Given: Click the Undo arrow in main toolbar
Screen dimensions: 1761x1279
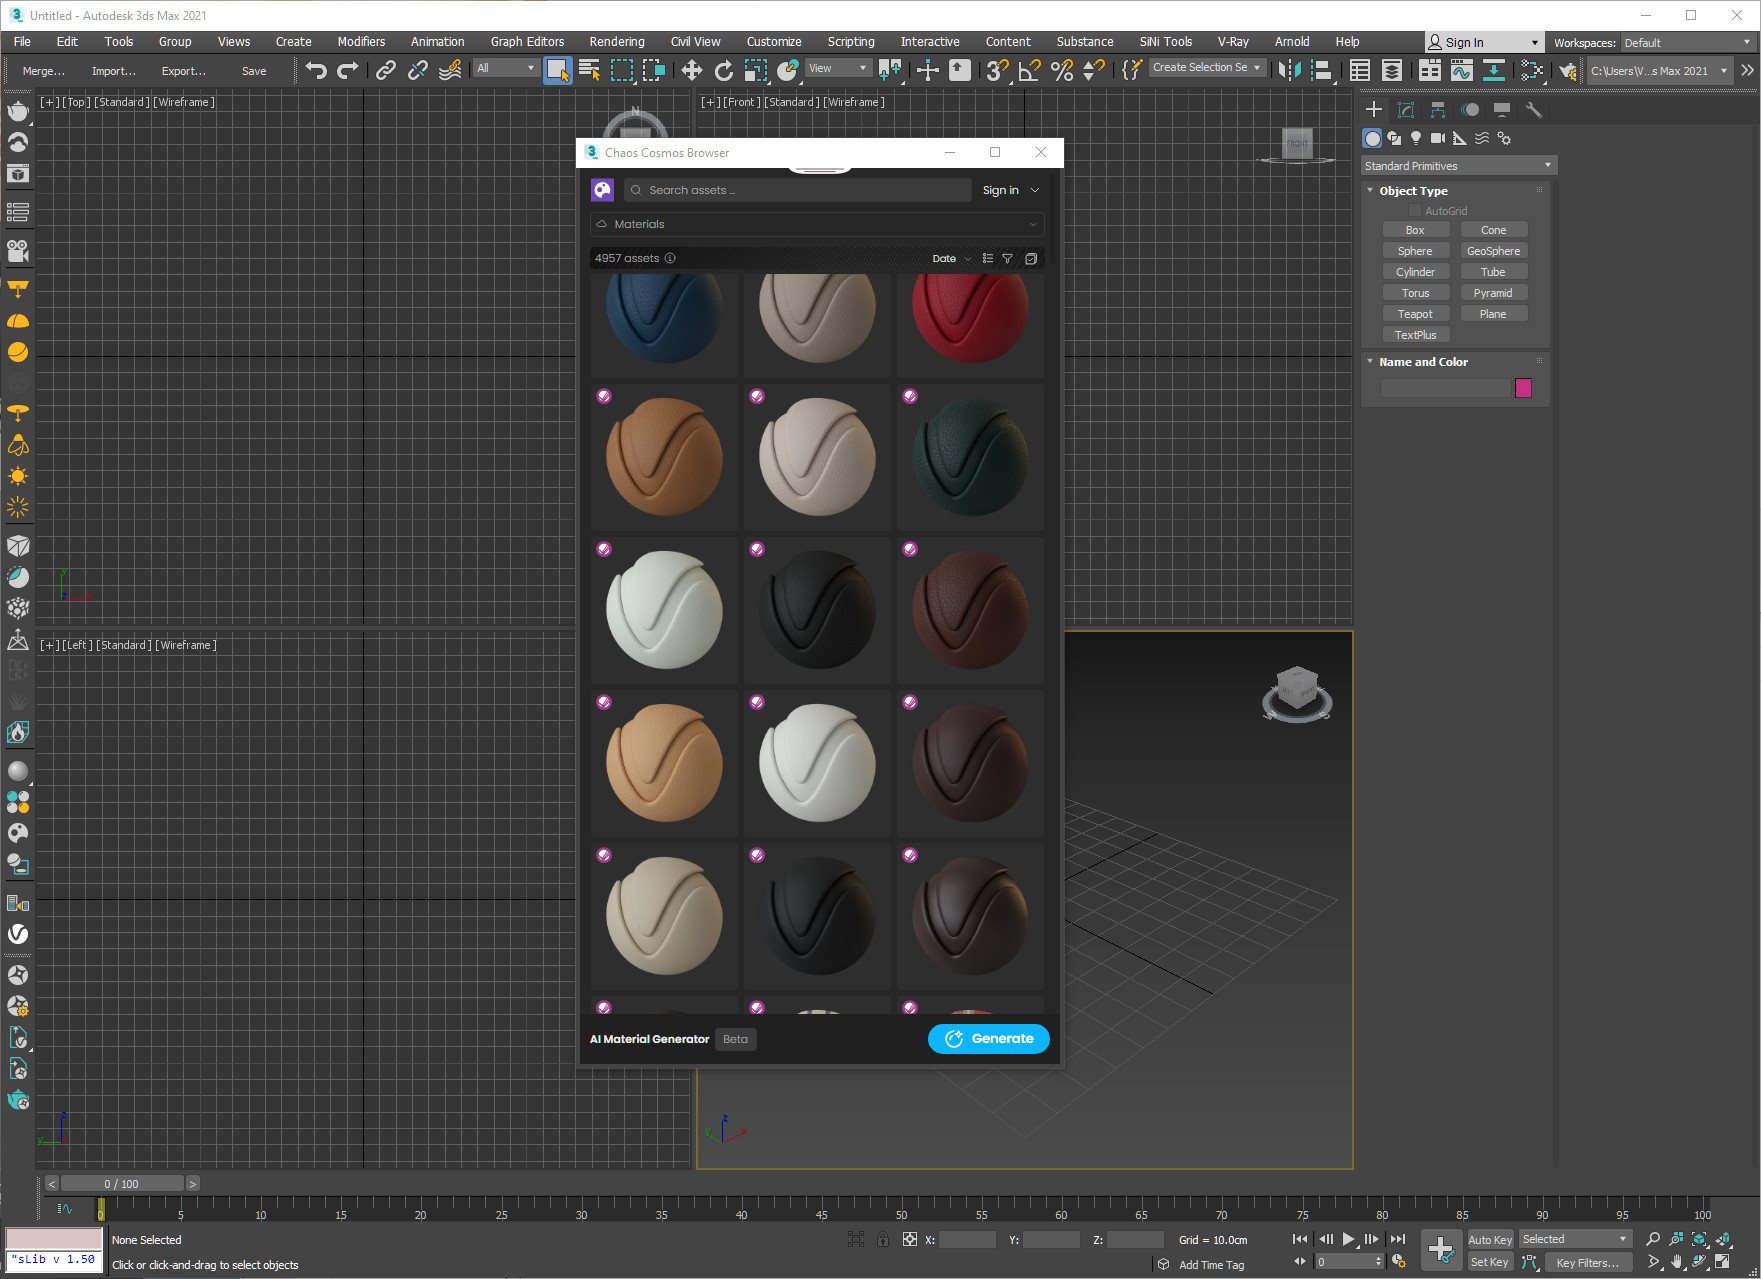Looking at the screenshot, I should 316,70.
